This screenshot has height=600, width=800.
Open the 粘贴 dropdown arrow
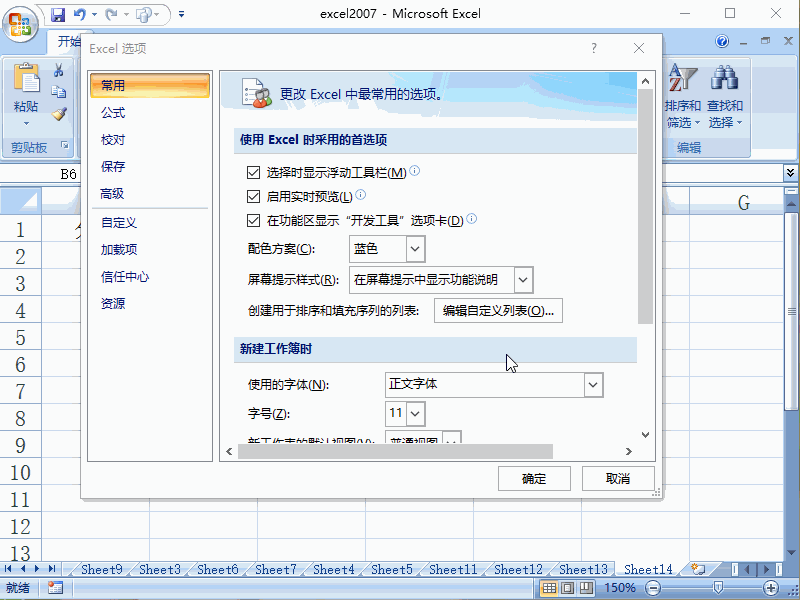click(26, 123)
